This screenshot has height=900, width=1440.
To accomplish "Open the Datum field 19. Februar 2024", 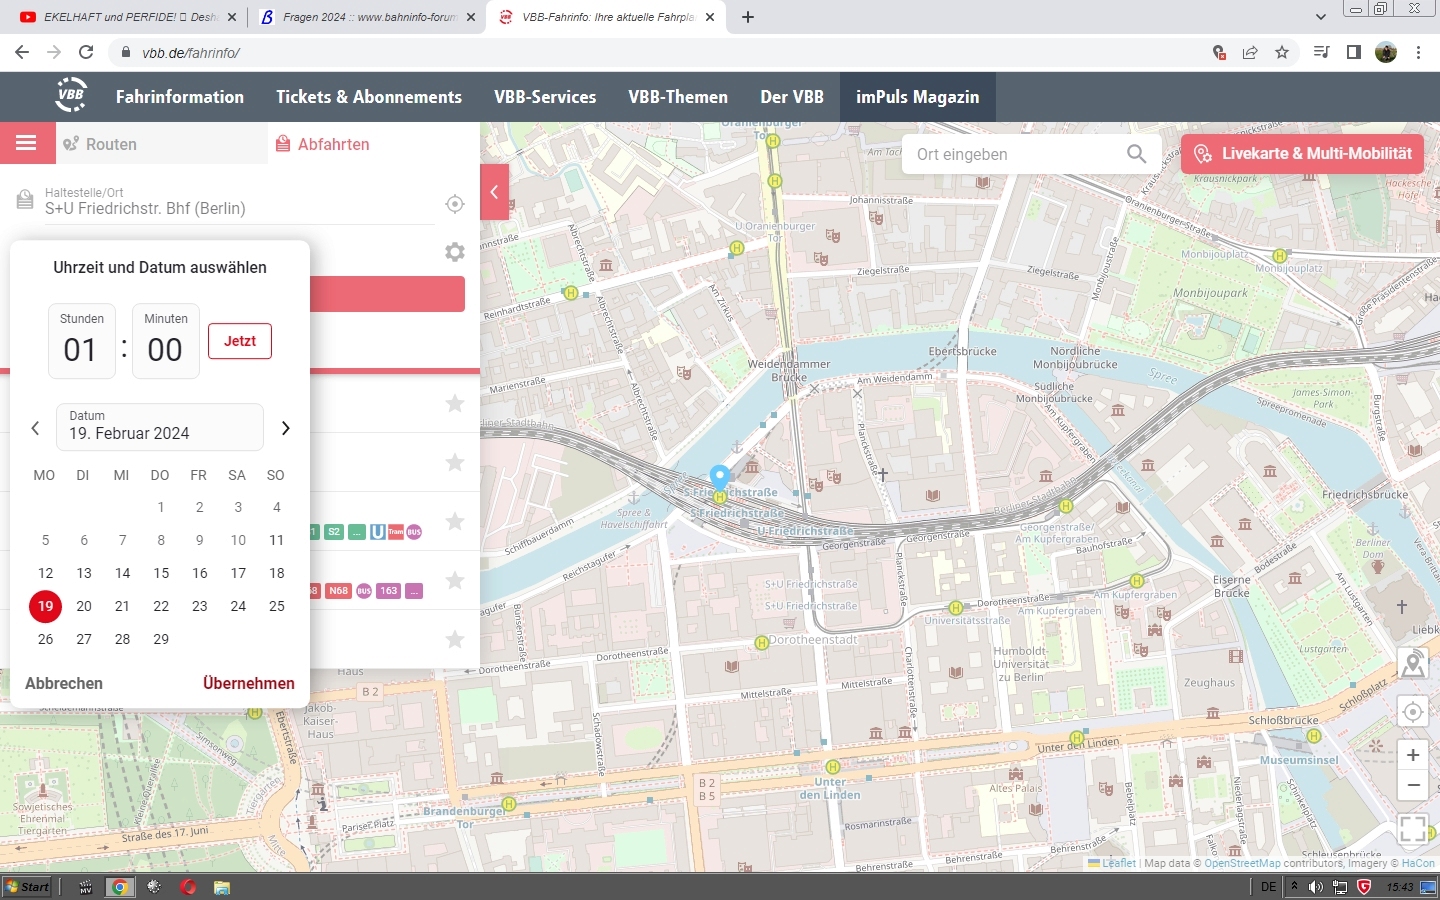I will pyautogui.click(x=160, y=427).
